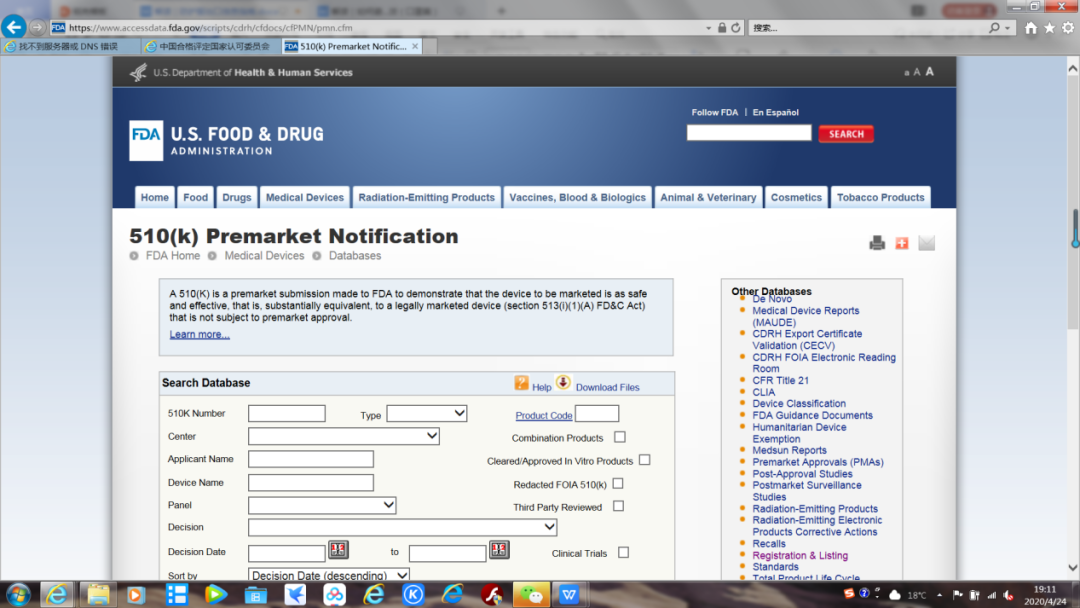Screen dimensions: 1080x608
Task: Print page using printer icon
Action: coord(877,243)
